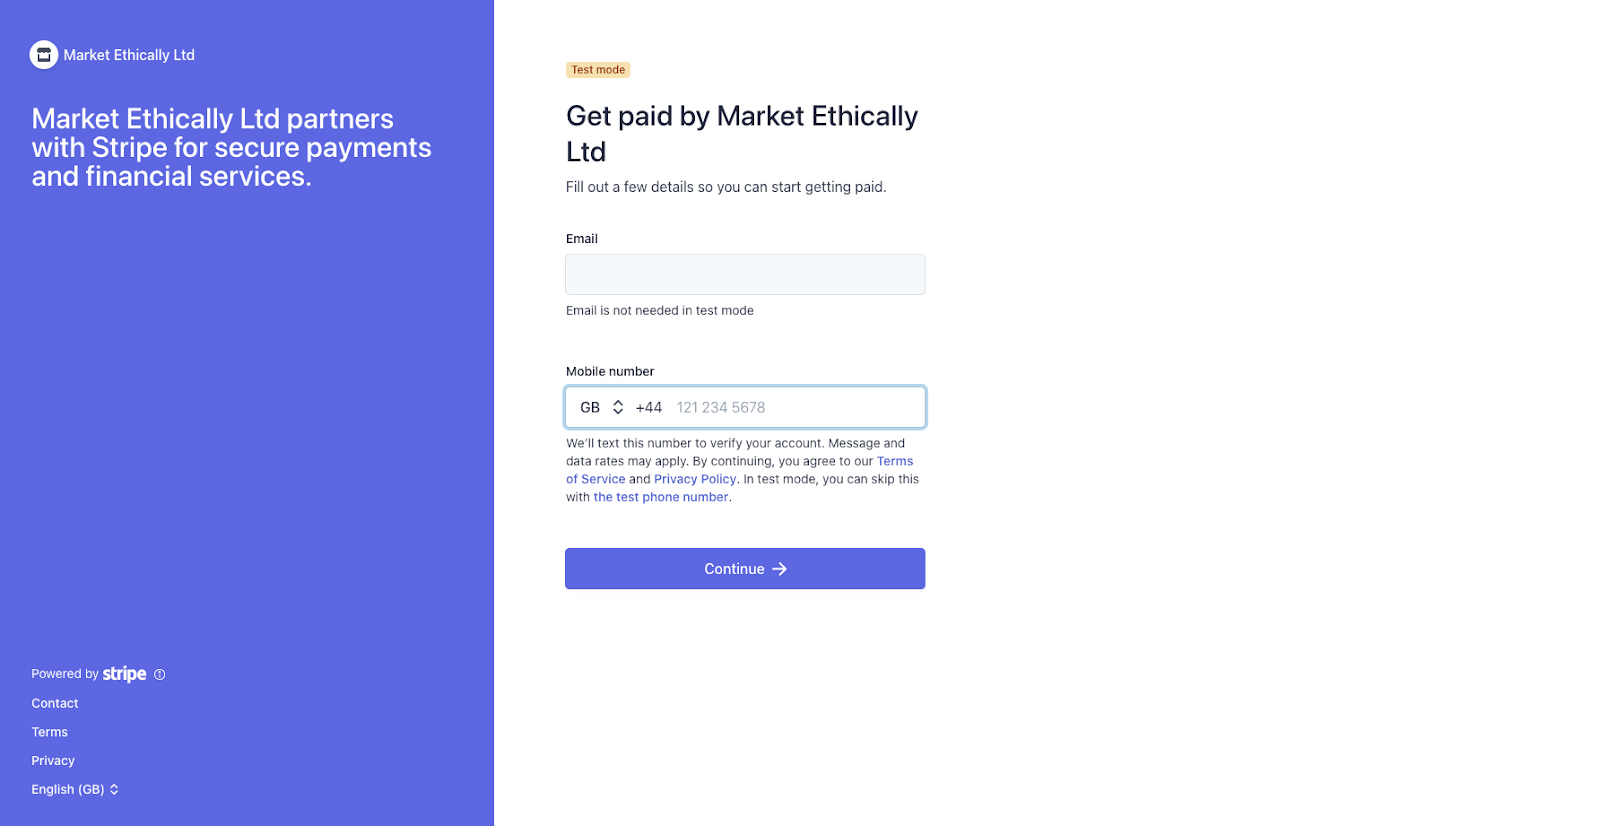The height and width of the screenshot is (826, 1600).
Task: Click the Powered by text in footer
Action: coord(65,674)
